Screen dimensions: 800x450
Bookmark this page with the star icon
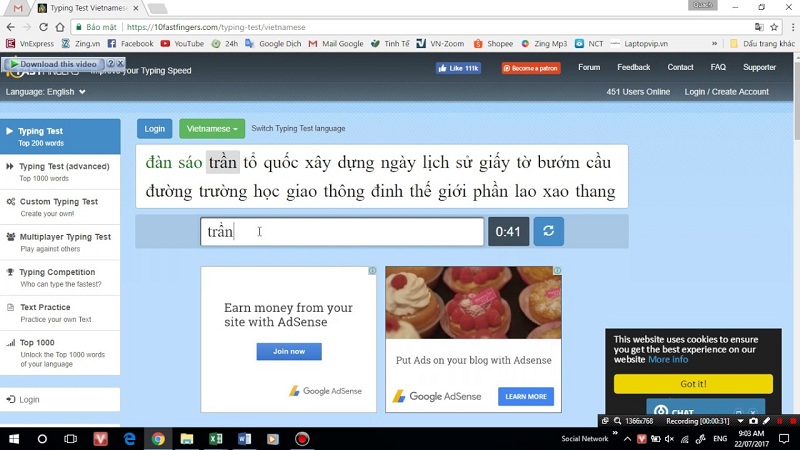tap(774, 27)
